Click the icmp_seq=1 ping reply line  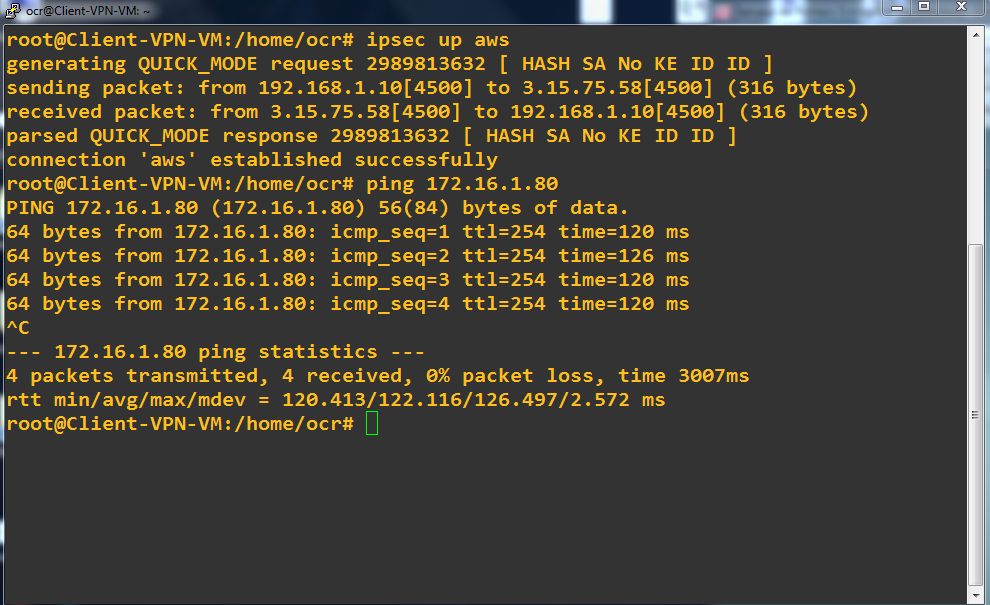347,232
